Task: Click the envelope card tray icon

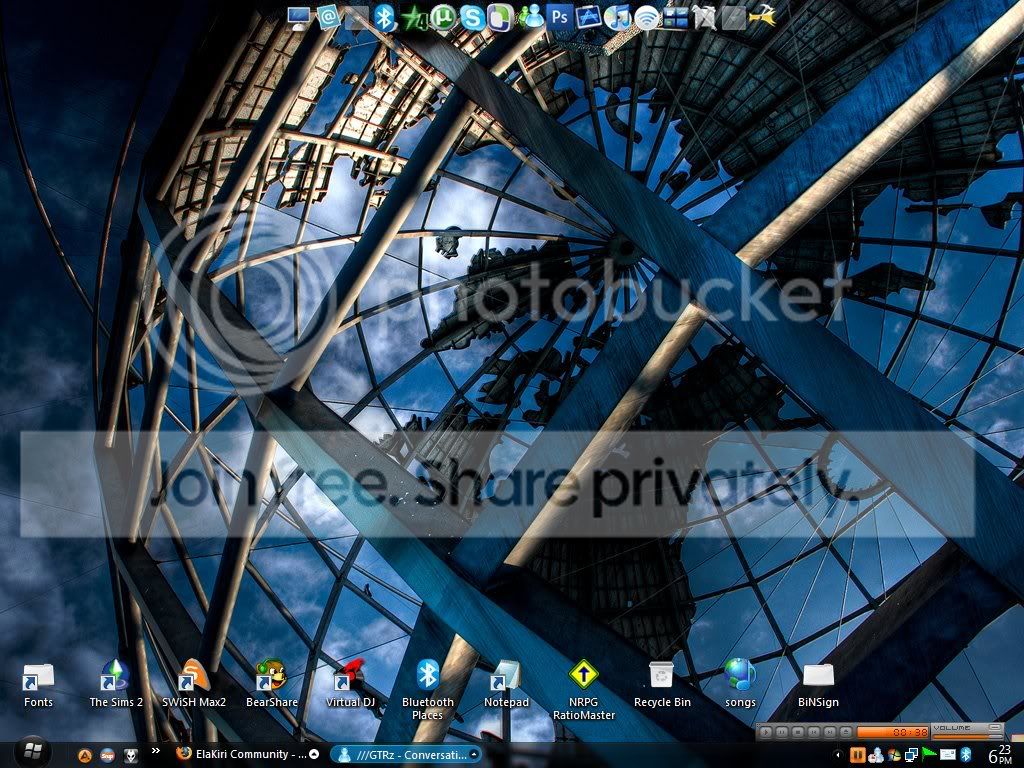Action: 948,755
